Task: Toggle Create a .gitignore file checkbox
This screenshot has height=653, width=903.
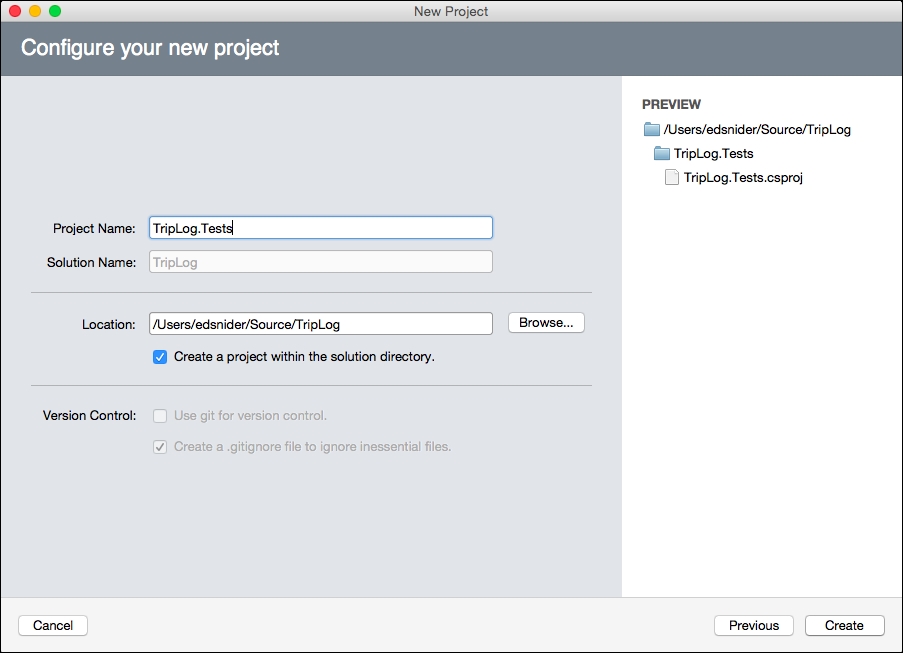Action: tap(160, 447)
